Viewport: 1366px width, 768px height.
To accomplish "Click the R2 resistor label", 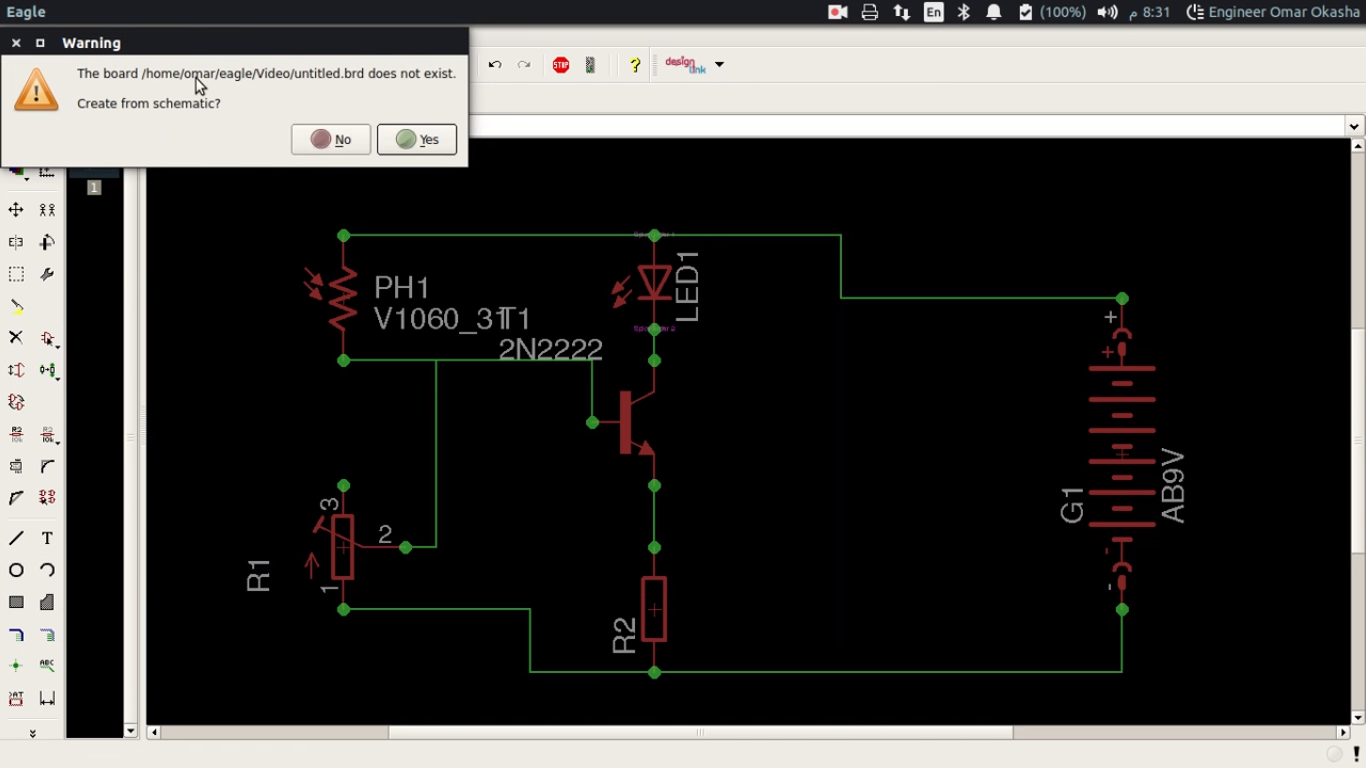I will point(624,635).
